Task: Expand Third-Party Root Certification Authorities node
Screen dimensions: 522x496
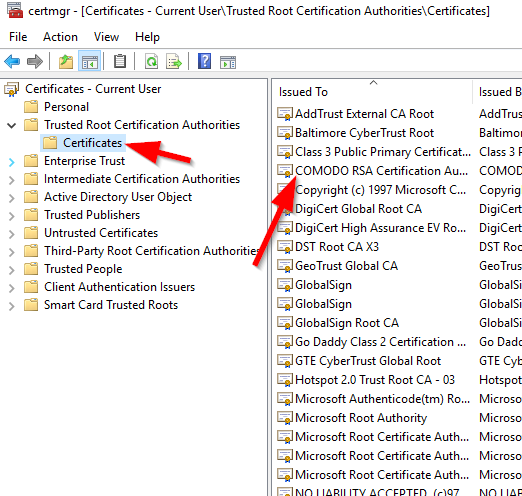Action: pyautogui.click(x=12, y=252)
